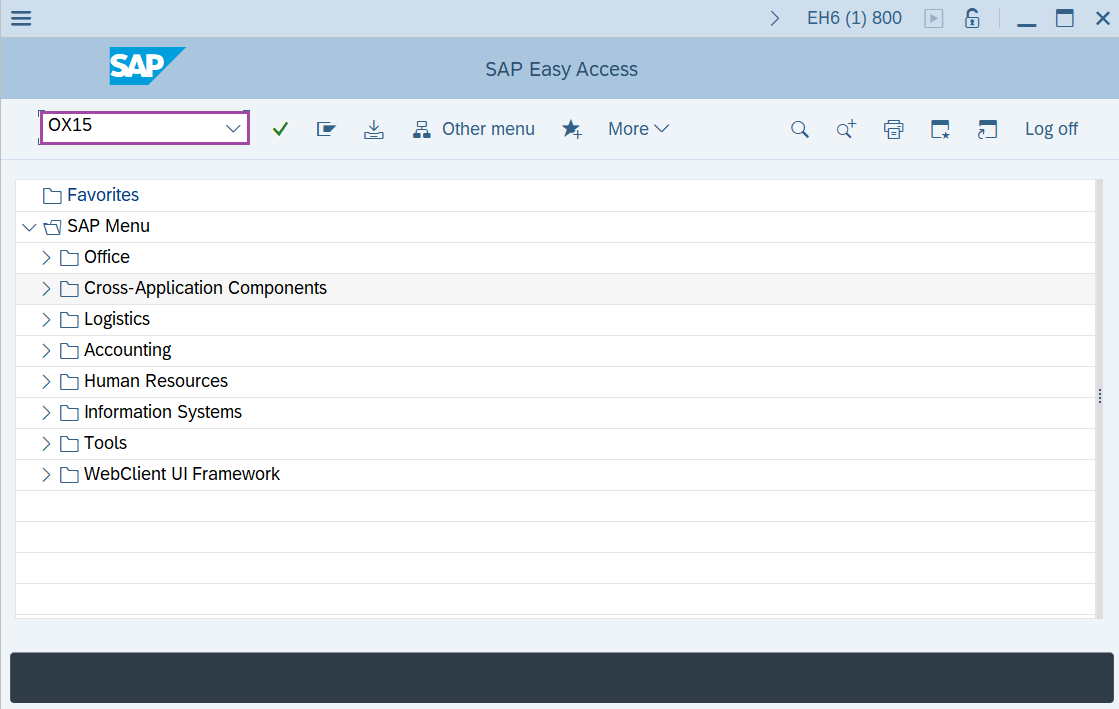Click the download/documents toolbar icon
Screen dimensions: 1119x709
point(373,128)
